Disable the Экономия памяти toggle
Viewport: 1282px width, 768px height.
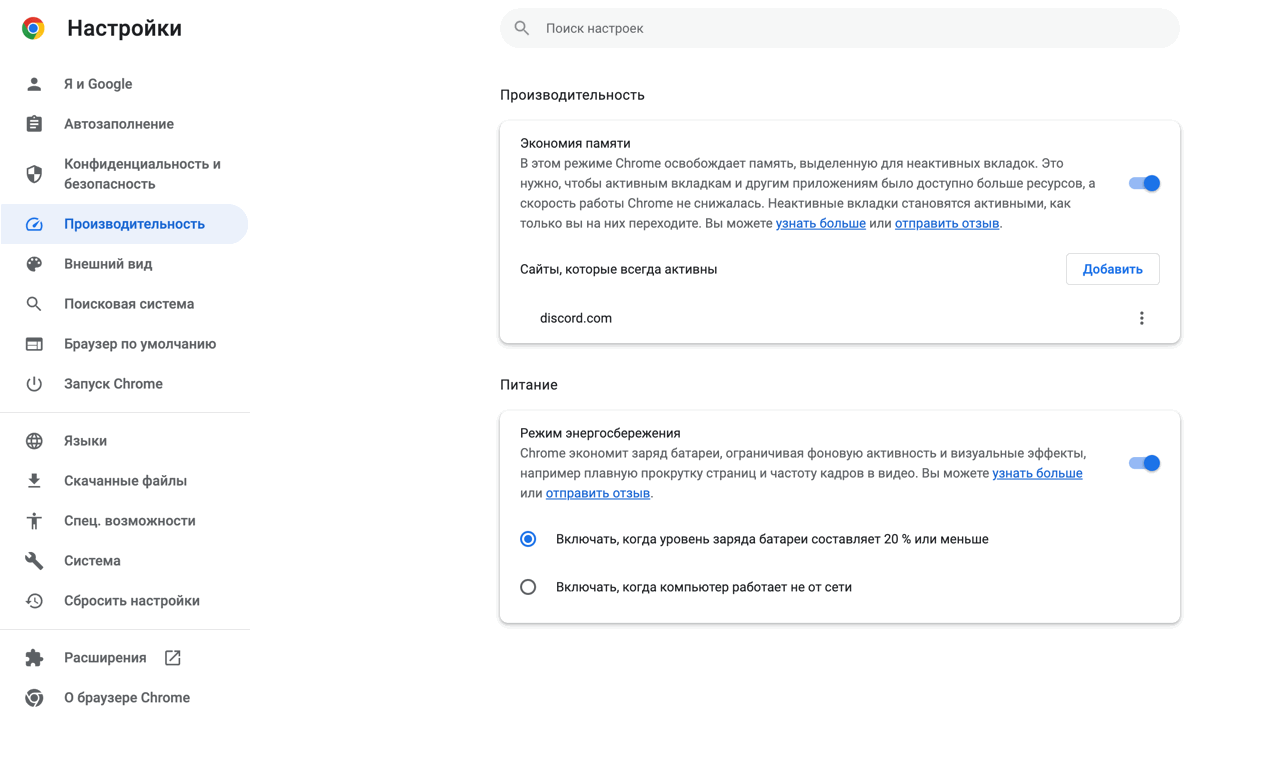click(x=1144, y=183)
